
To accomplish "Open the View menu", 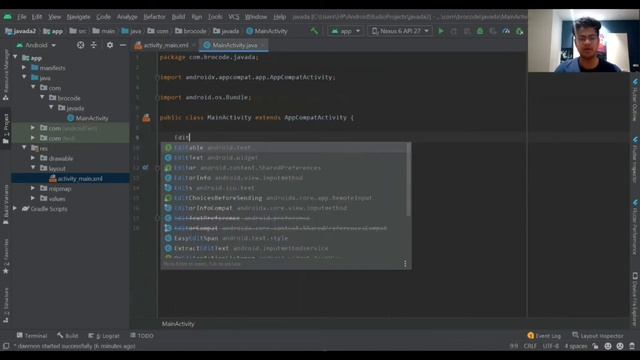I will click(54, 17).
